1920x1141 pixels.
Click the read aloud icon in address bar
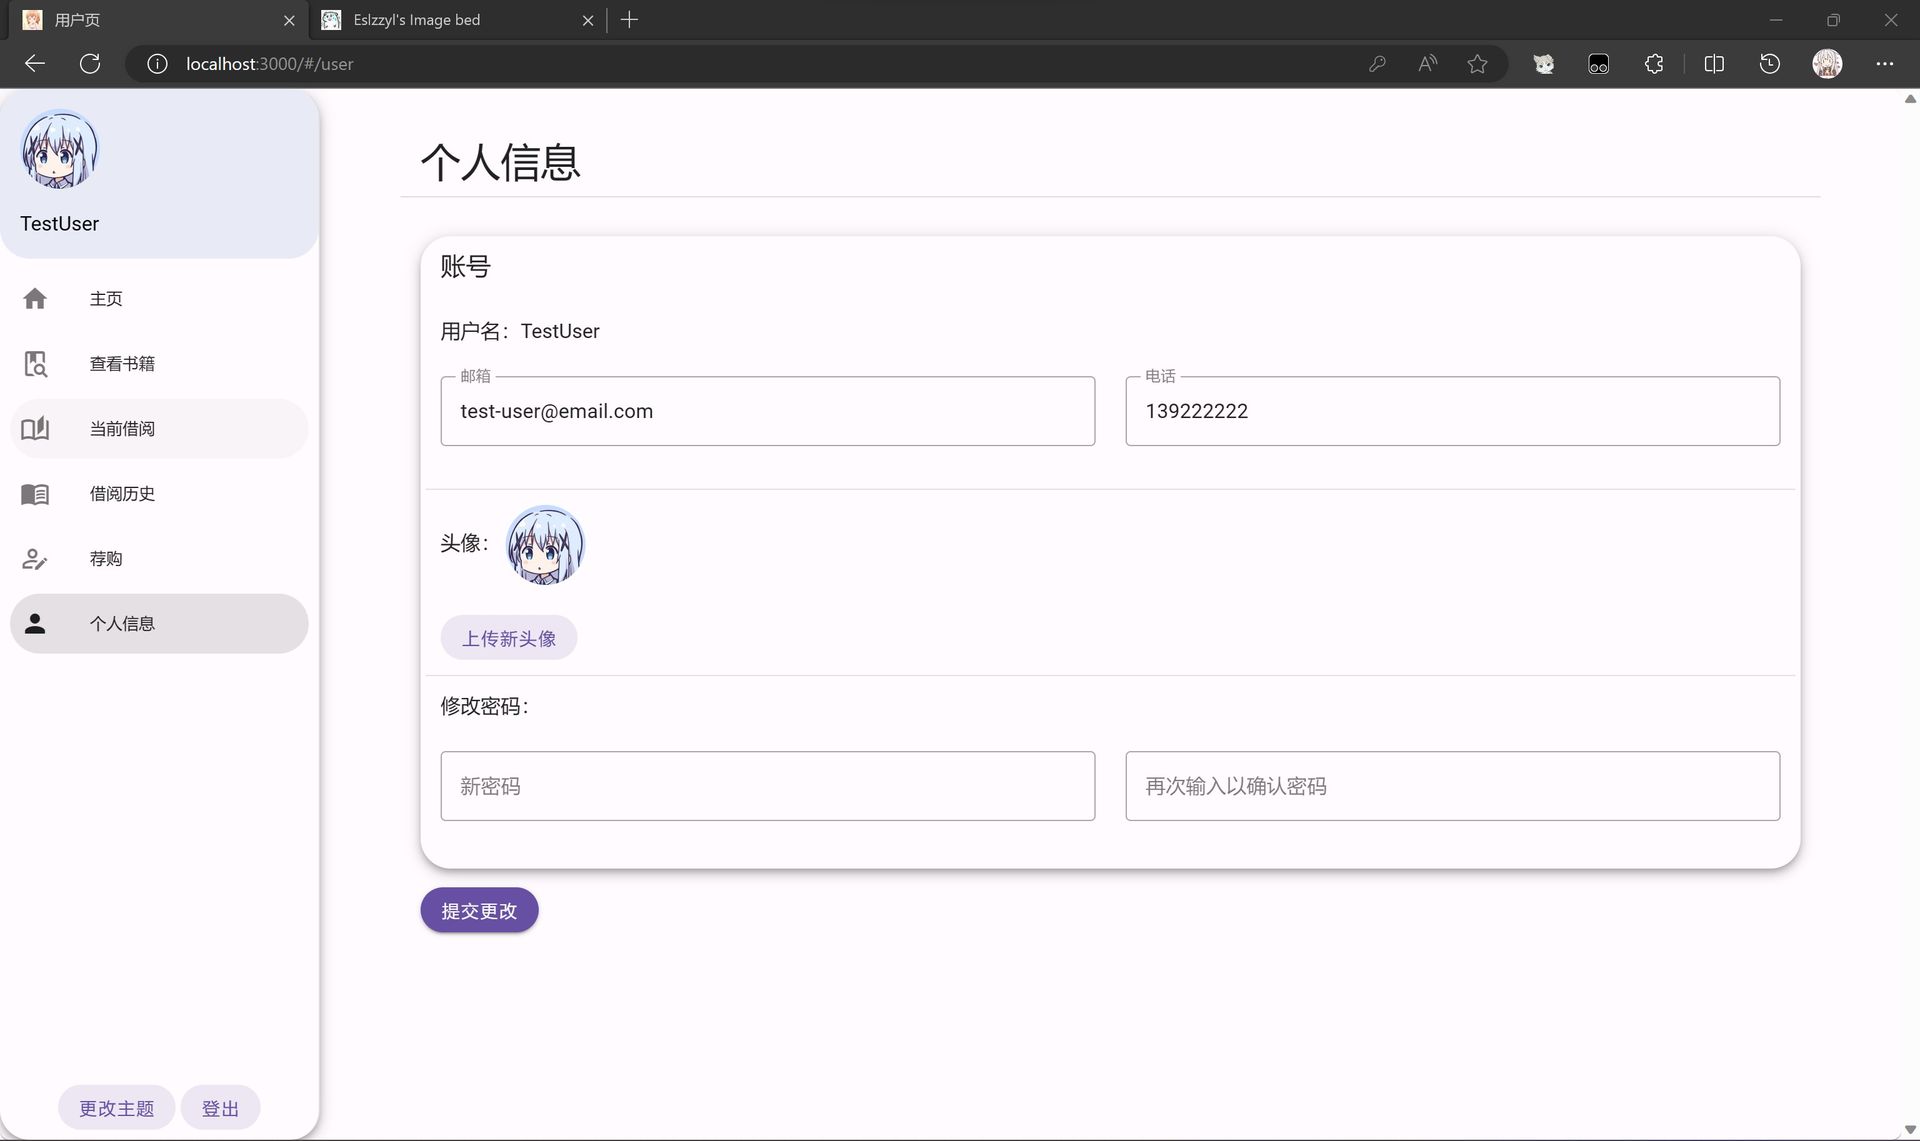click(1427, 63)
